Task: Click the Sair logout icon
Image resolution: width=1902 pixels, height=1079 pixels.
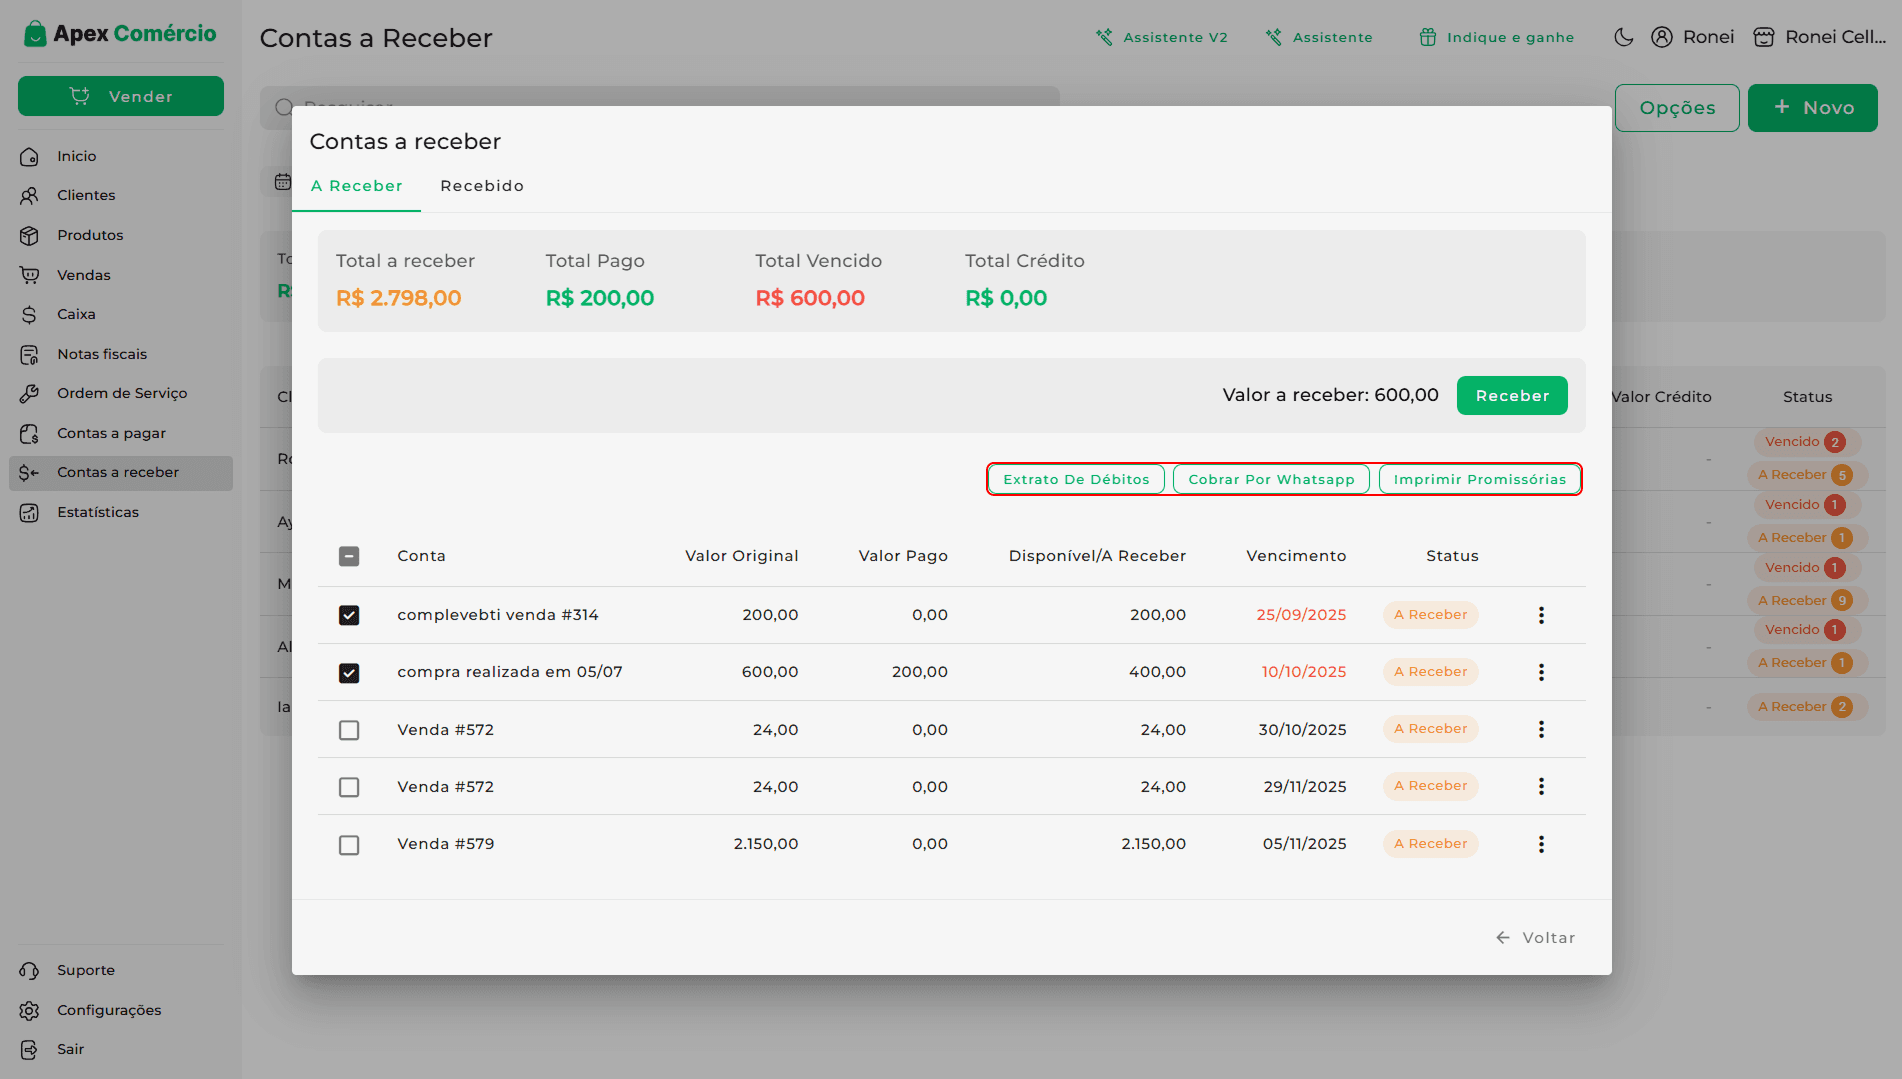Action: 29,1050
